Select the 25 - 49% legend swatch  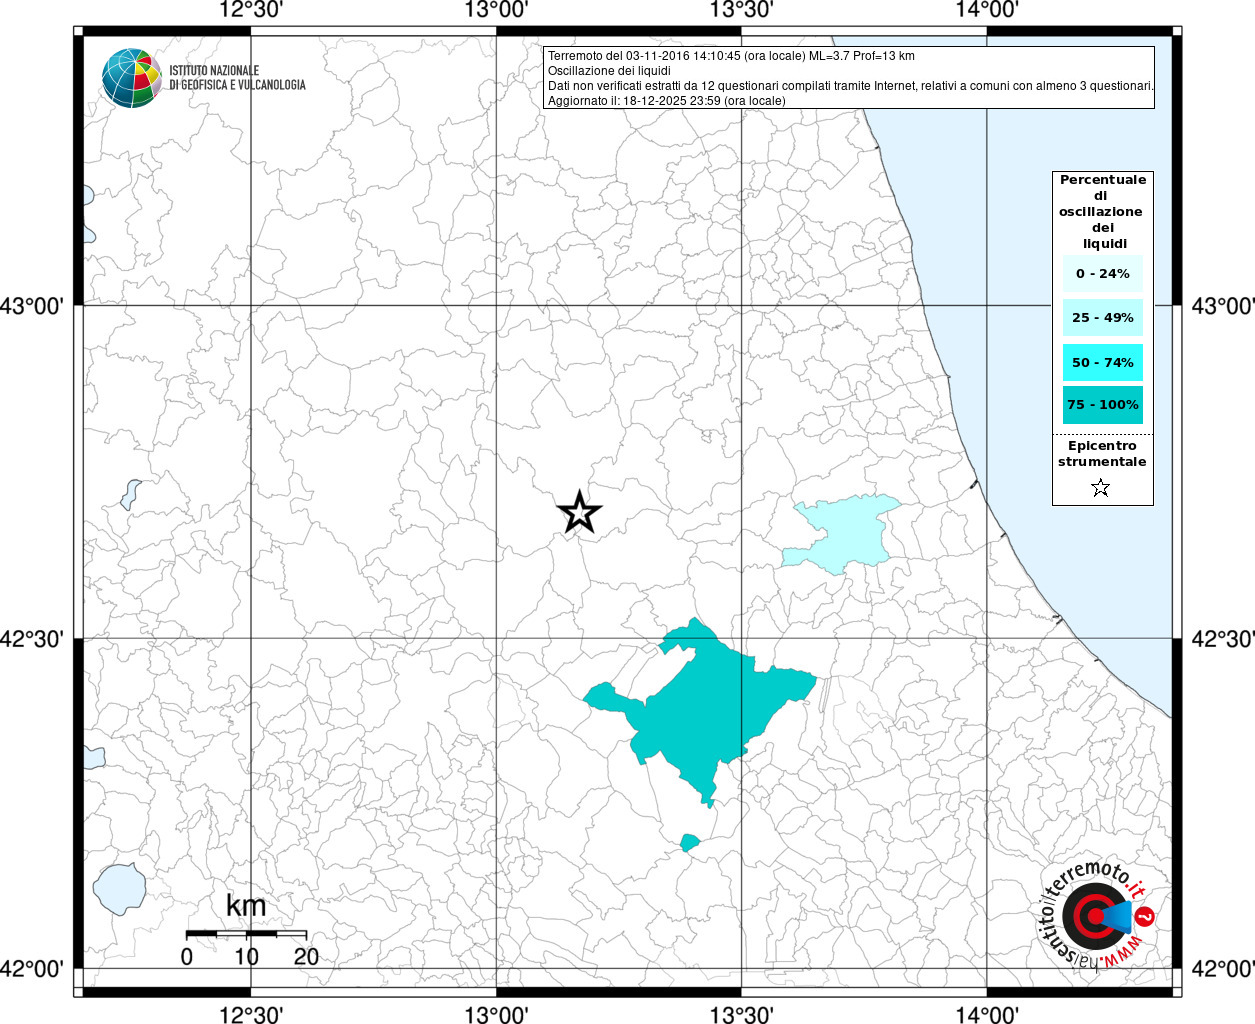tap(1103, 318)
